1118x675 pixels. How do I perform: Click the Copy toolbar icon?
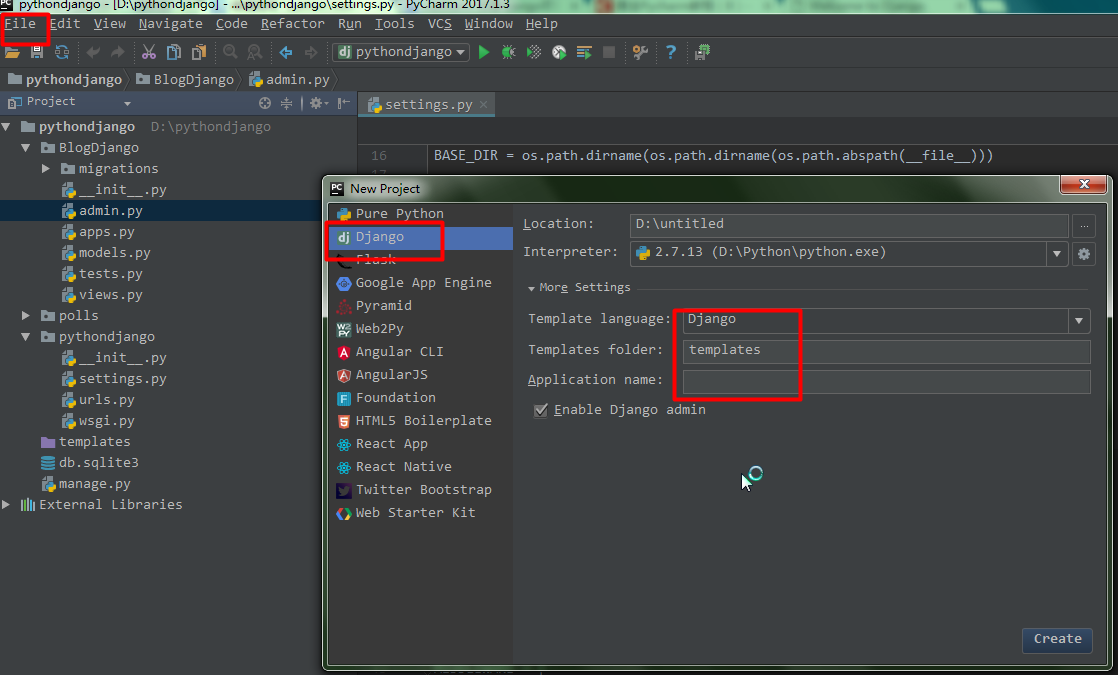pos(173,52)
